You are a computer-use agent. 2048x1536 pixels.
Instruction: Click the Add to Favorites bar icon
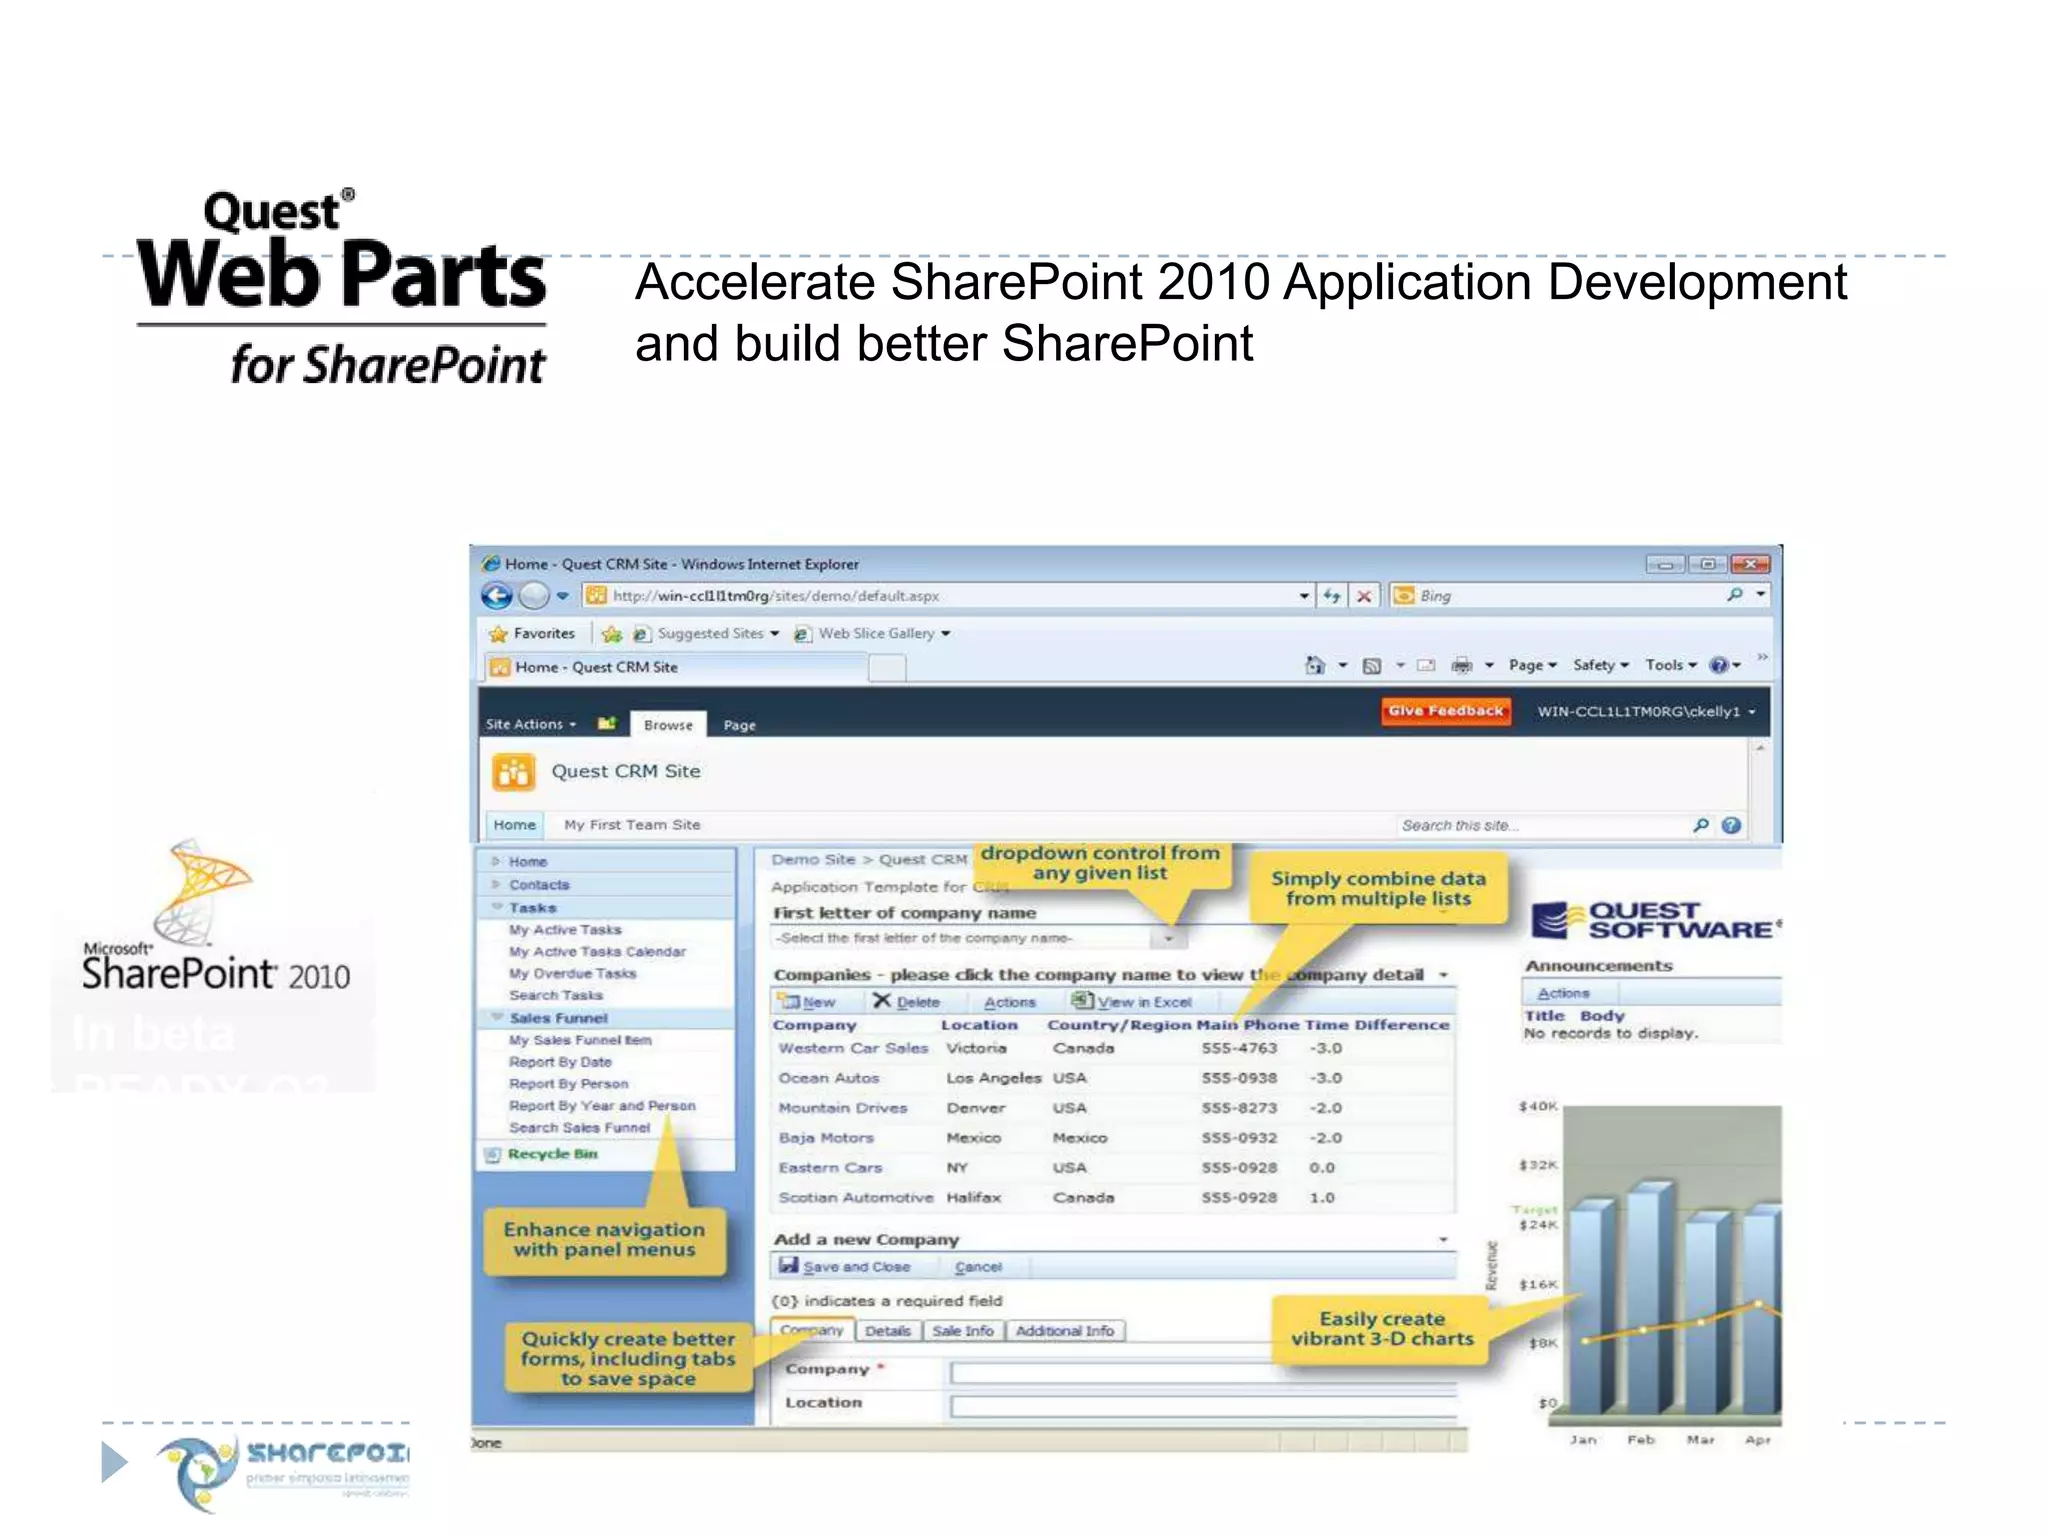(612, 634)
